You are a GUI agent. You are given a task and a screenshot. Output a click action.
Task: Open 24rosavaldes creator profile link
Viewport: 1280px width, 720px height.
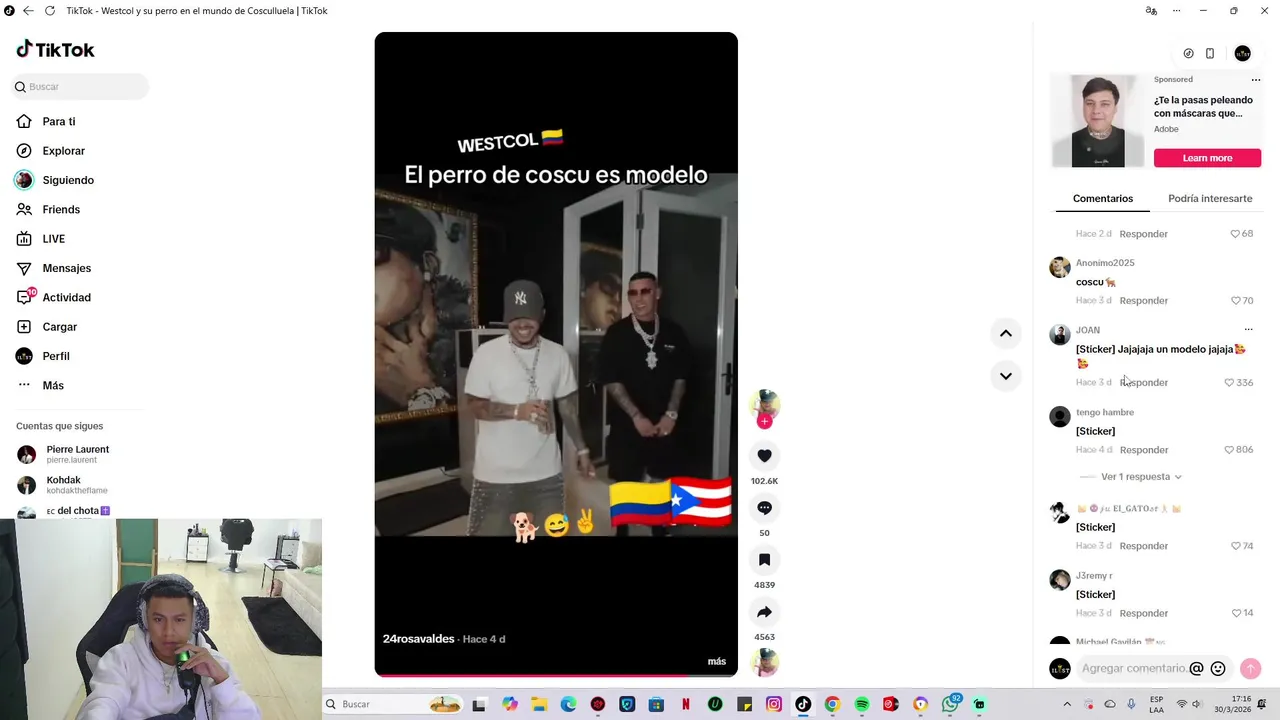pos(418,639)
